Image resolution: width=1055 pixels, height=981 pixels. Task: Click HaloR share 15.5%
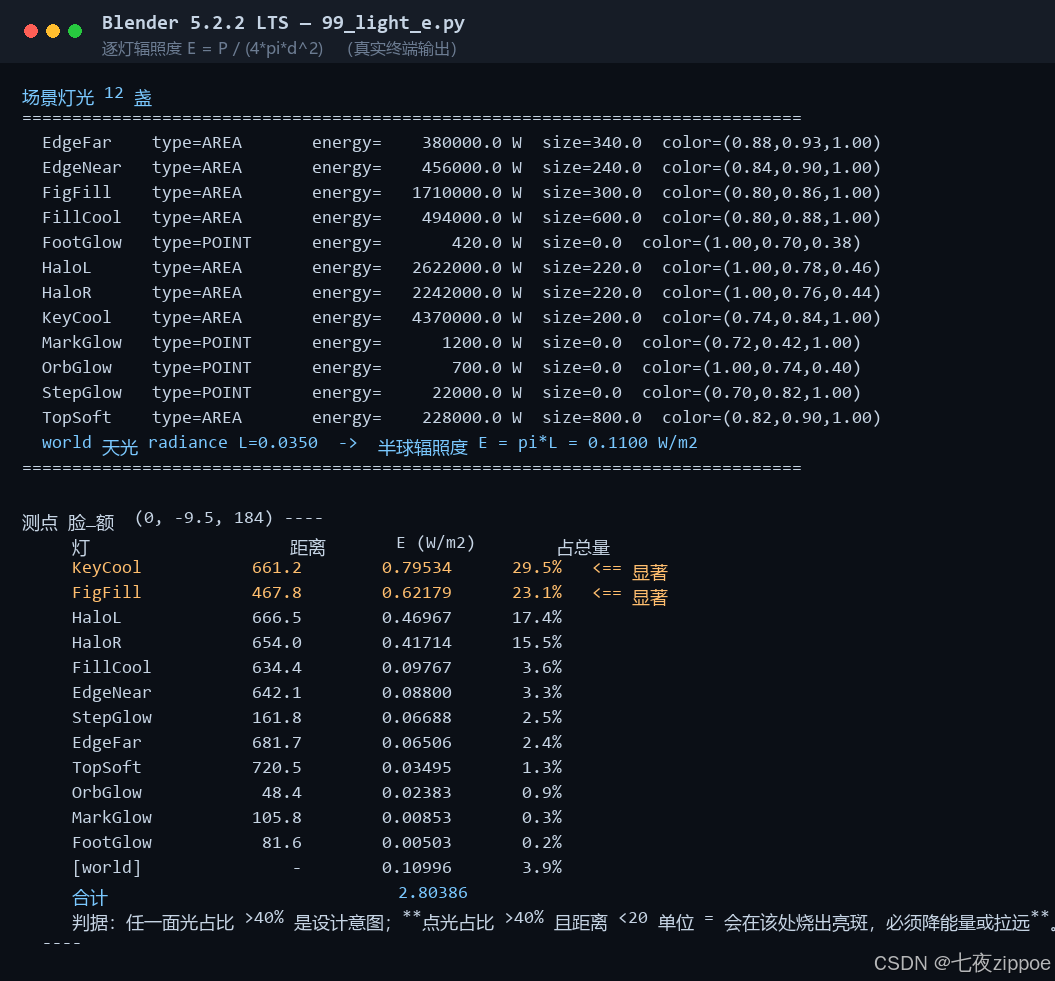[537, 643]
